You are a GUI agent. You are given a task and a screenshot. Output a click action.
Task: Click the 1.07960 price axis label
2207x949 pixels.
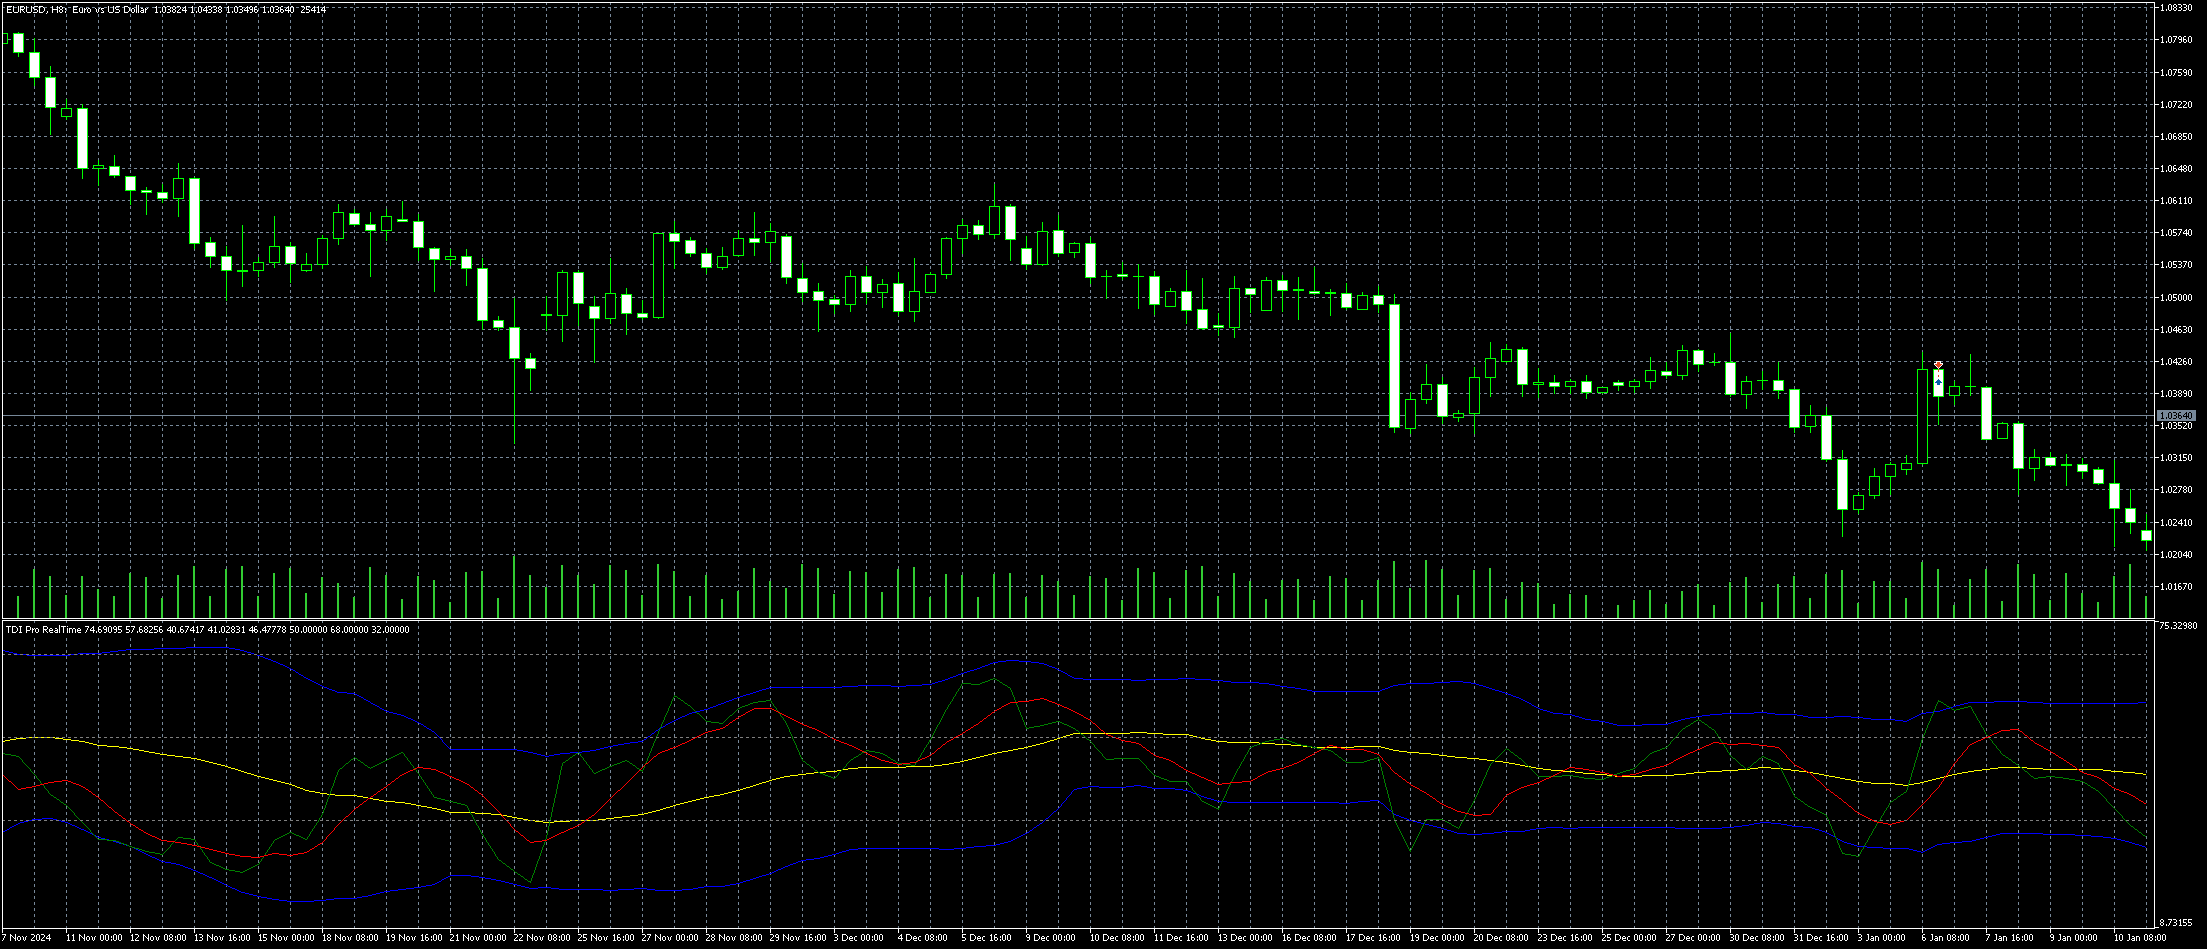coord(2175,40)
